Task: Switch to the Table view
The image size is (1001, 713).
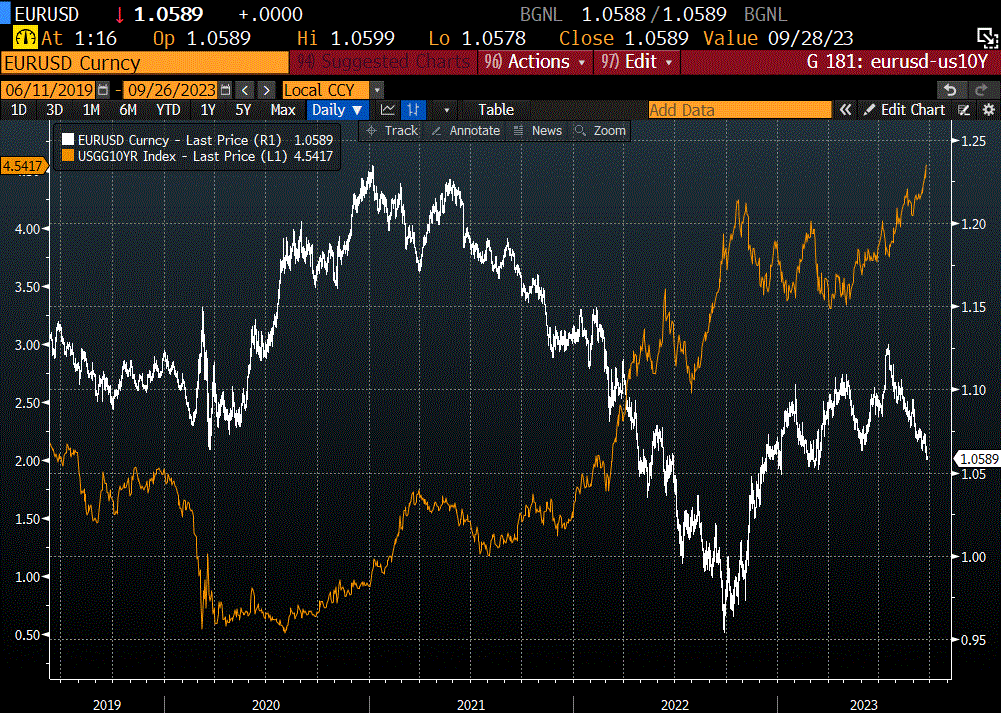Action: pos(496,110)
